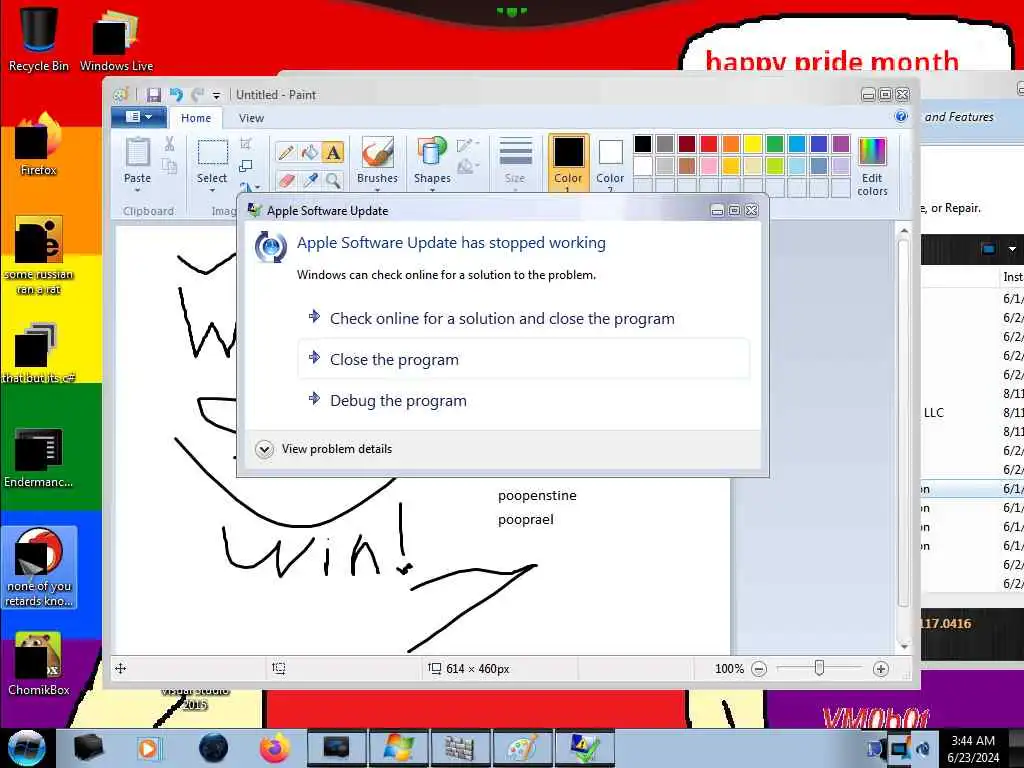The height and width of the screenshot is (768, 1024).
Task: Expand View problem details chevron
Action: click(264, 449)
